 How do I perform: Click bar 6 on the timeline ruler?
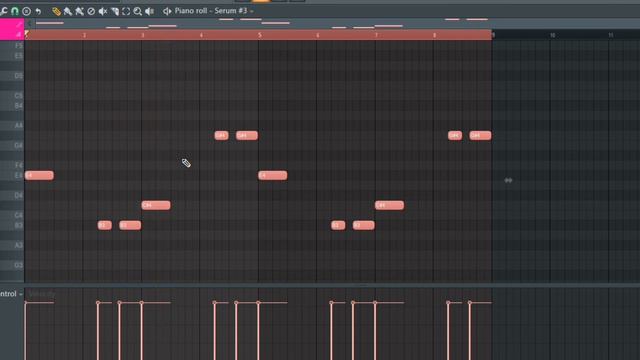[x=318, y=35]
